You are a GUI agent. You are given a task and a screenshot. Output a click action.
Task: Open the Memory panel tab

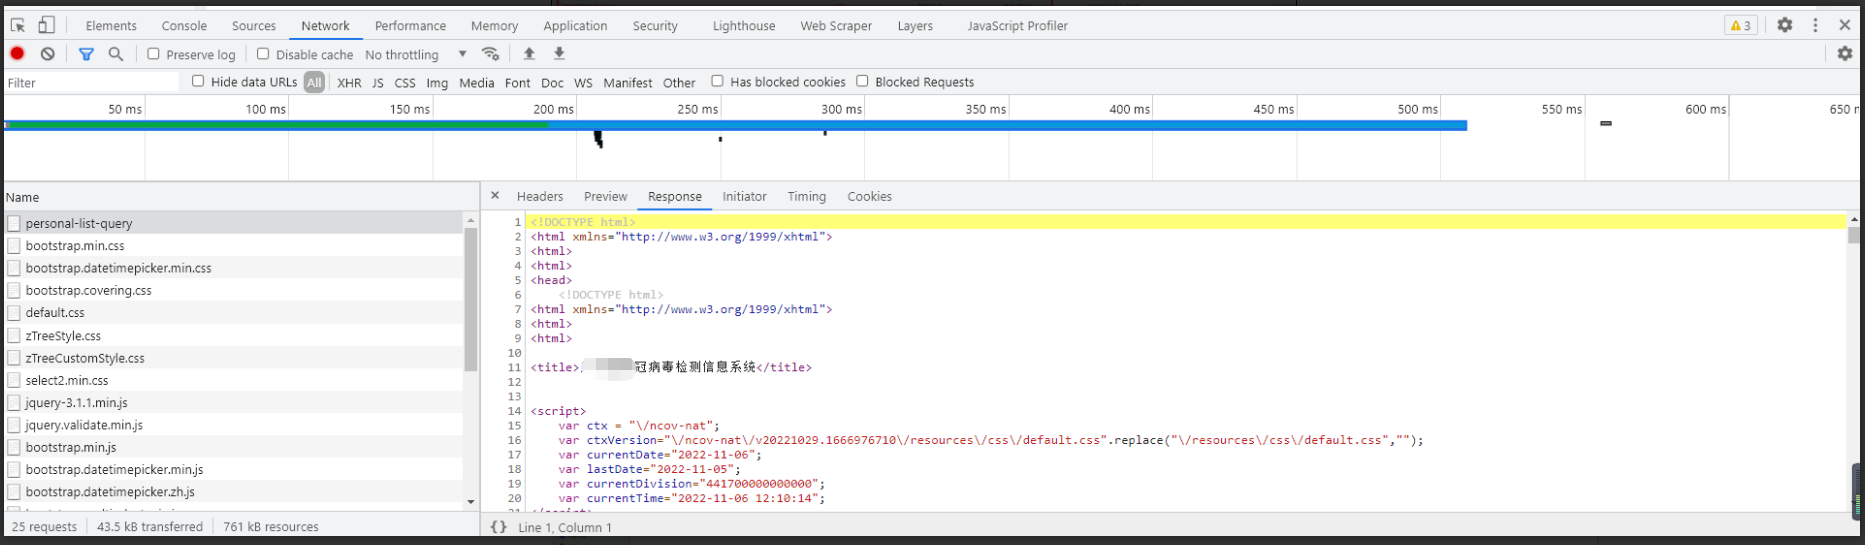(x=494, y=26)
